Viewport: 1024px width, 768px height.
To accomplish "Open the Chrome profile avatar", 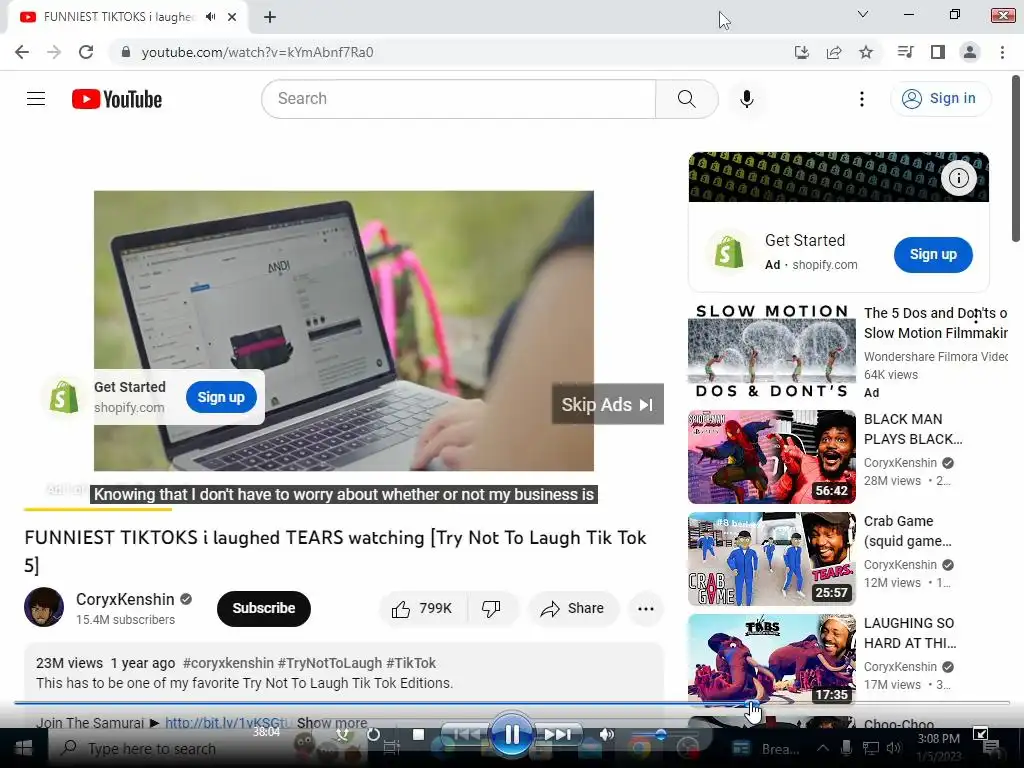I will point(970,52).
